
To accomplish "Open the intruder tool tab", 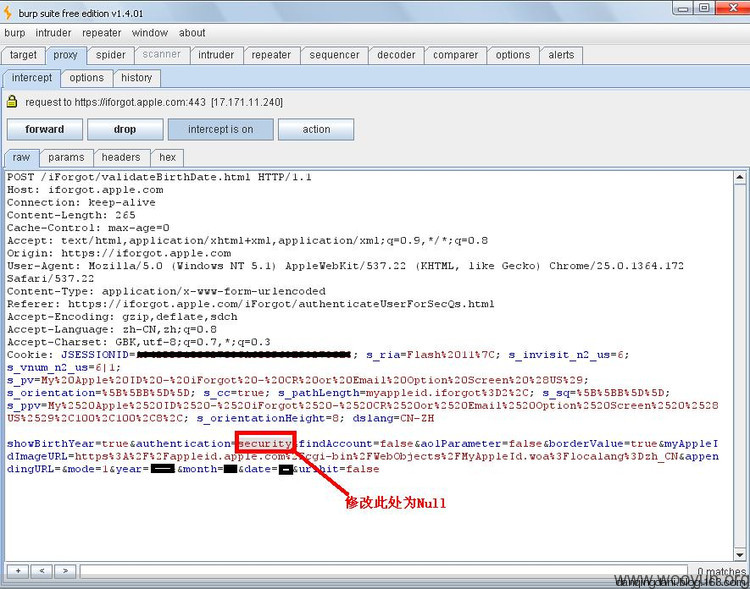I will pos(216,55).
